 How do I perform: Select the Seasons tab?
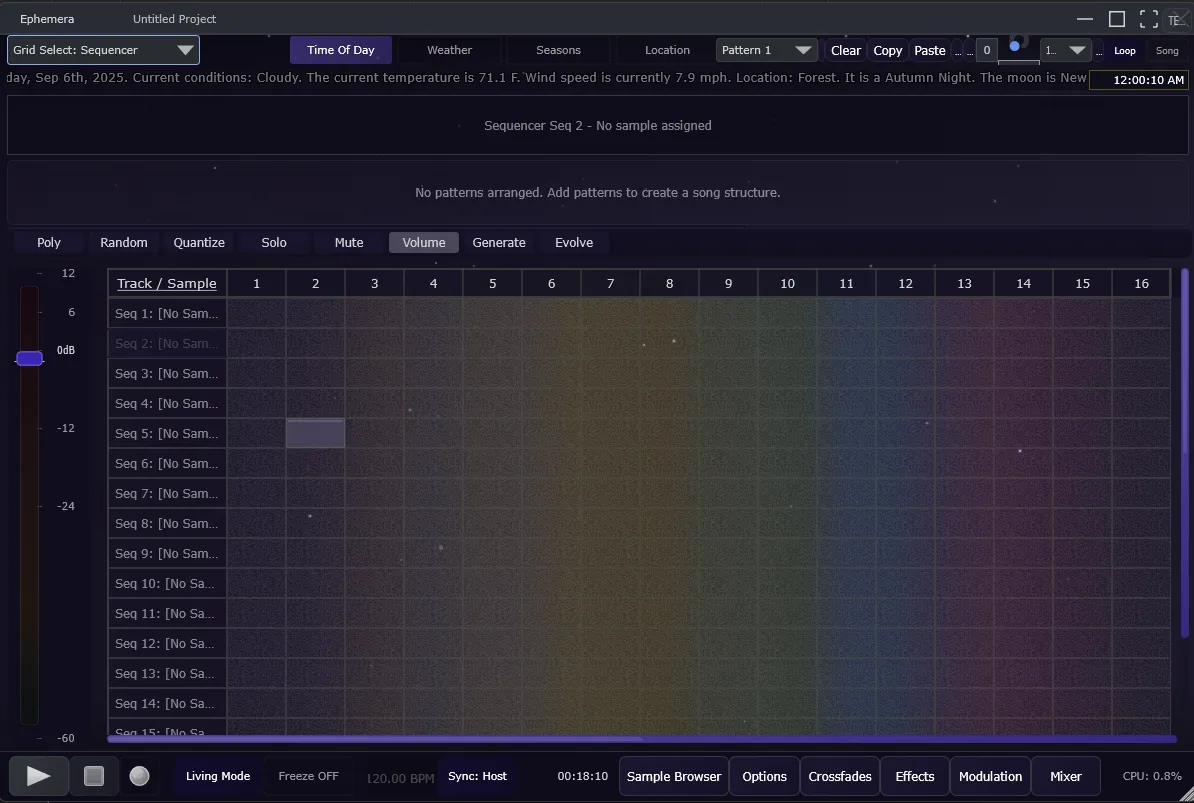(557, 49)
